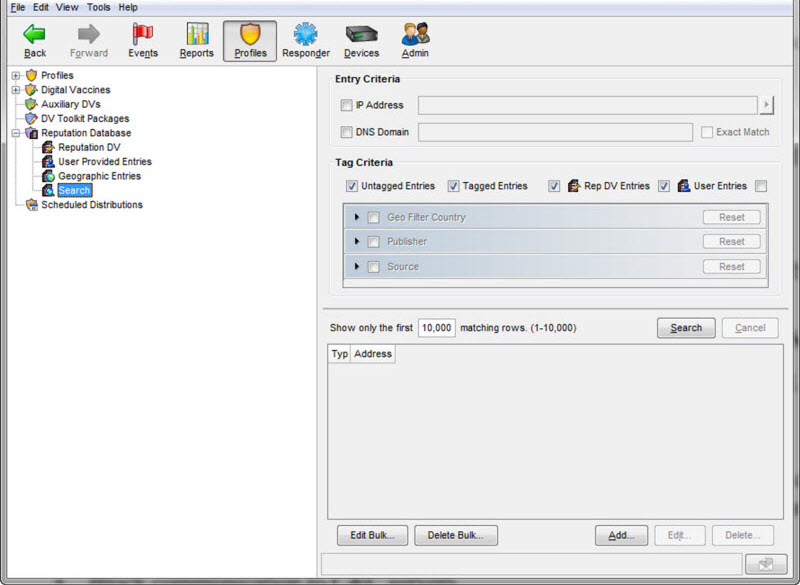Uncheck the Untagged Entries checkbox

tap(352, 185)
